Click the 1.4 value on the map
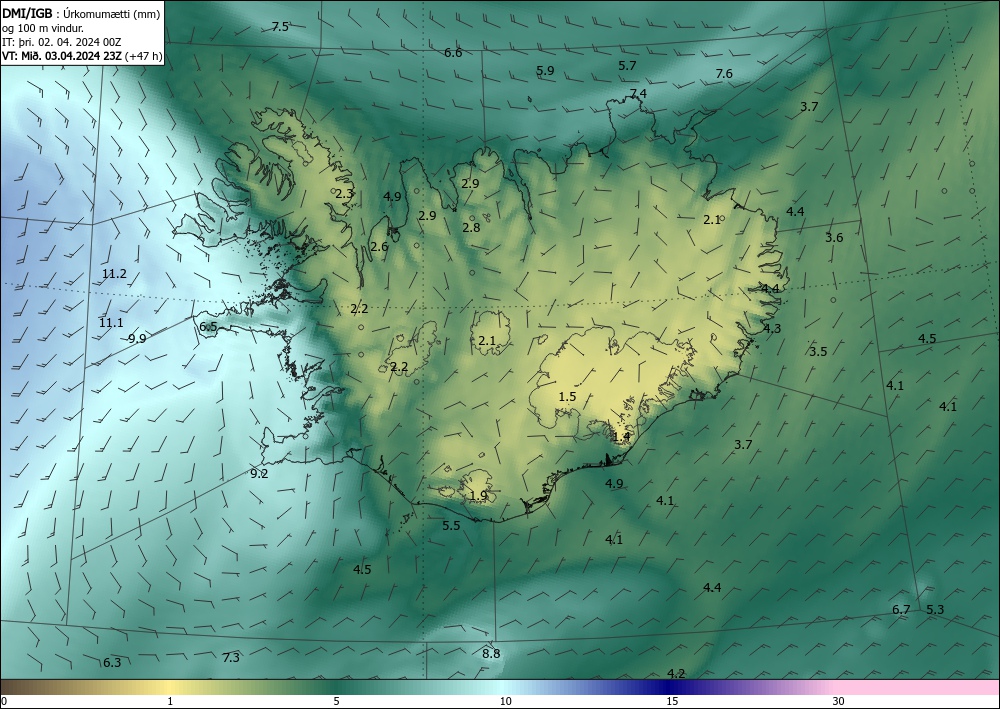The height and width of the screenshot is (709, 1000). [x=622, y=437]
